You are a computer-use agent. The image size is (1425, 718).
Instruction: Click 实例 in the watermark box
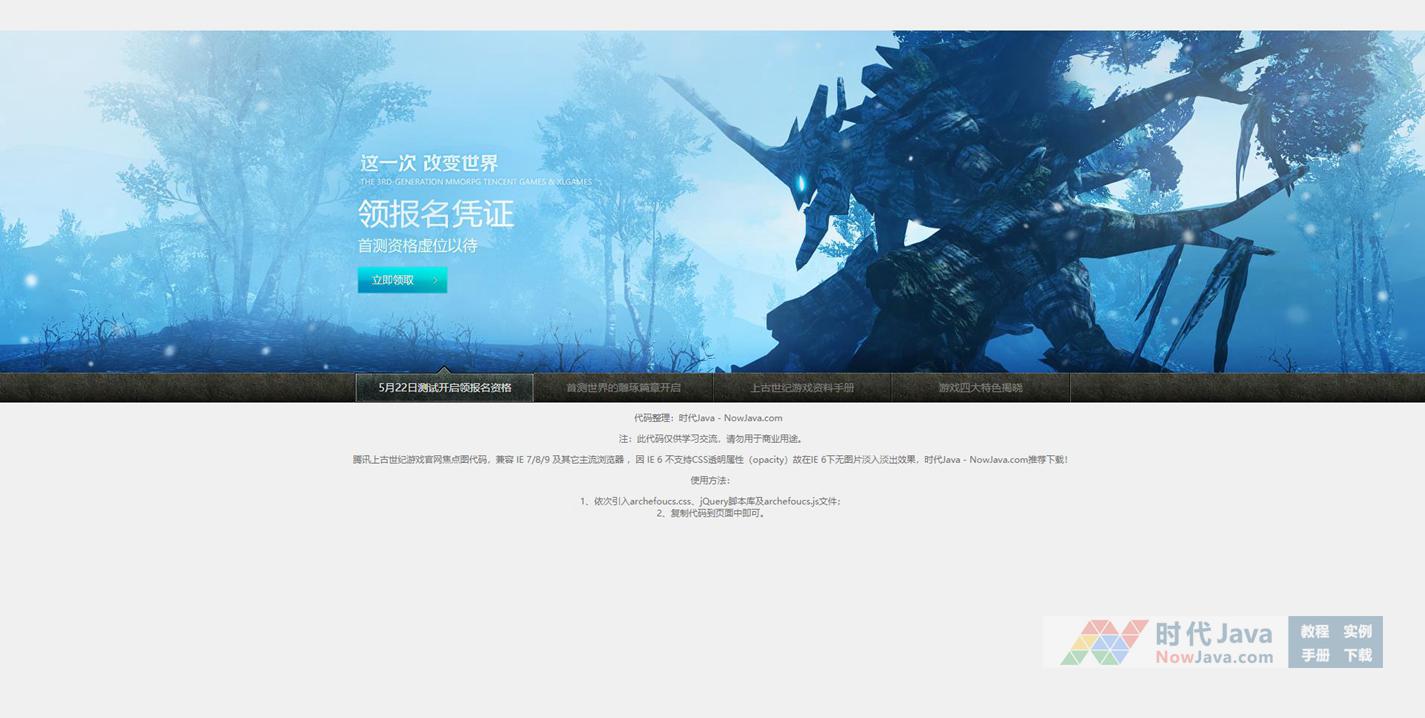1357,631
